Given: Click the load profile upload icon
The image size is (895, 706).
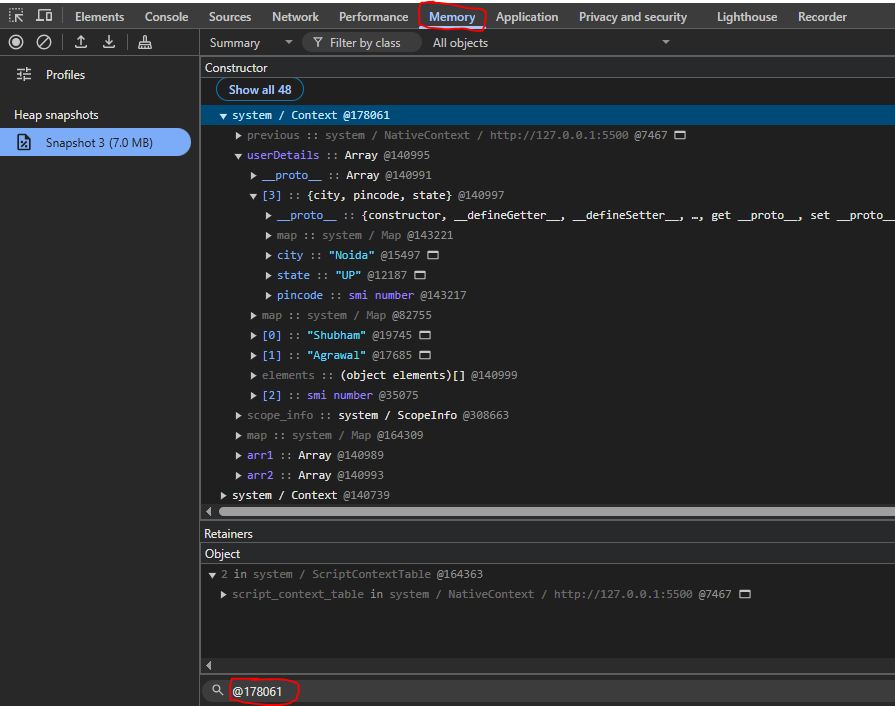Looking at the screenshot, I should click(x=81, y=42).
